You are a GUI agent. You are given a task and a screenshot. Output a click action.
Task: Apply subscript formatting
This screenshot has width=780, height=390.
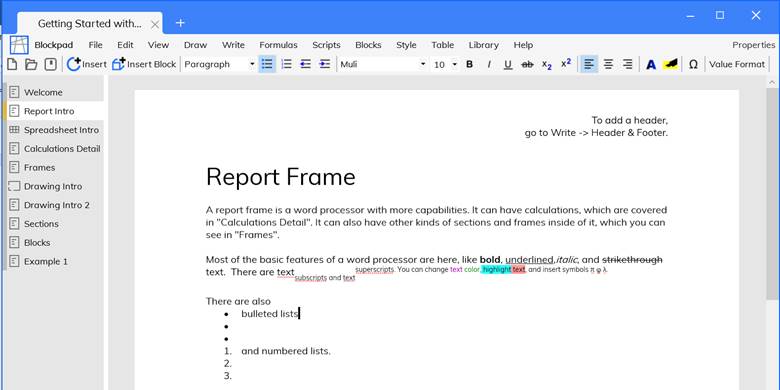pyautogui.click(x=547, y=64)
